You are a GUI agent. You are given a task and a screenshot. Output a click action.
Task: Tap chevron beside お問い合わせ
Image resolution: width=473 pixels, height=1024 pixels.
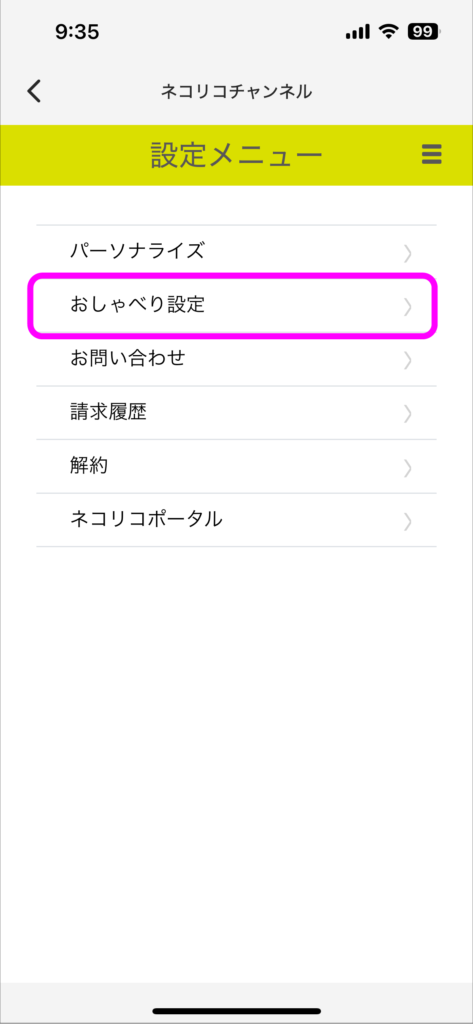pos(408,360)
